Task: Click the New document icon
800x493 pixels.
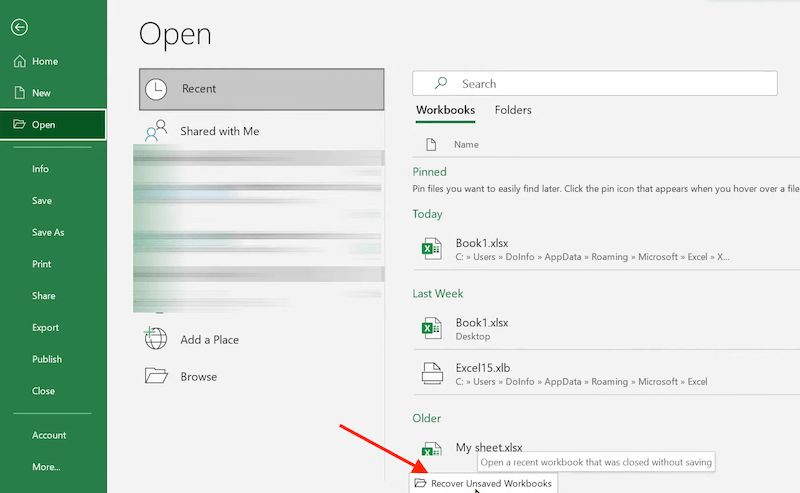Action: [20, 92]
